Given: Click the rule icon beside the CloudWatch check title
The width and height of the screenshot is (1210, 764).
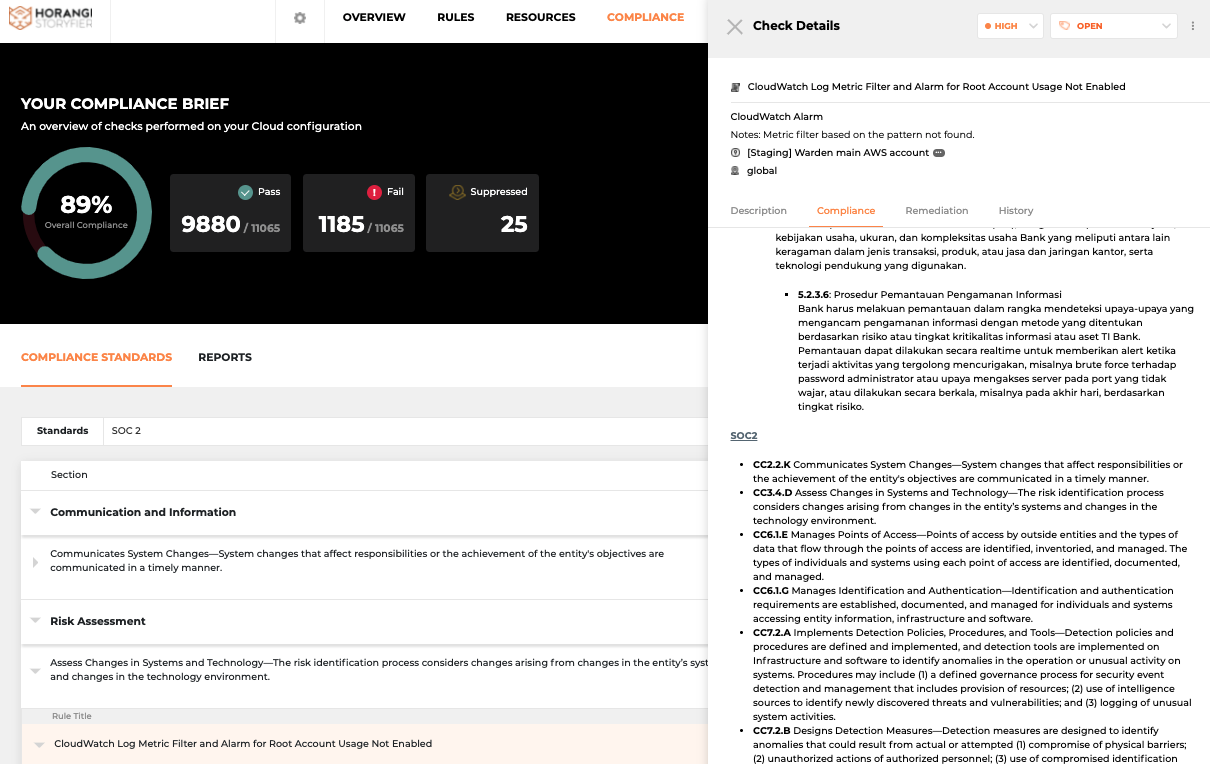Looking at the screenshot, I should click(736, 87).
